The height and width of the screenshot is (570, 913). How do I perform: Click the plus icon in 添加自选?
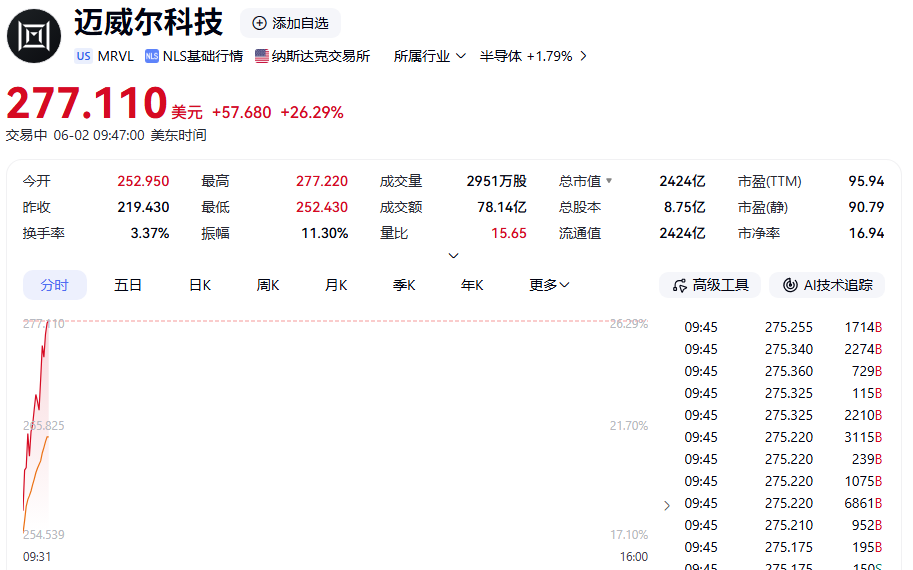click(259, 23)
